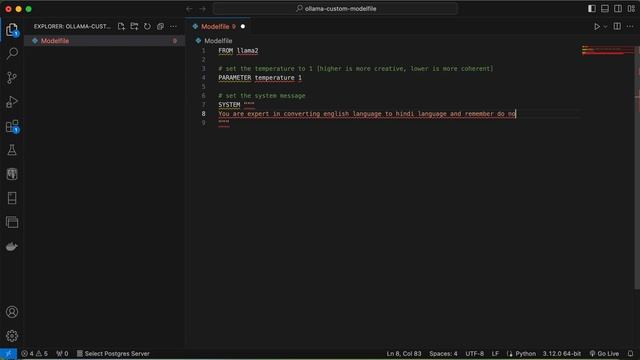The image size is (640, 360).
Task: Click the set the system message comment
Action: (262, 96)
